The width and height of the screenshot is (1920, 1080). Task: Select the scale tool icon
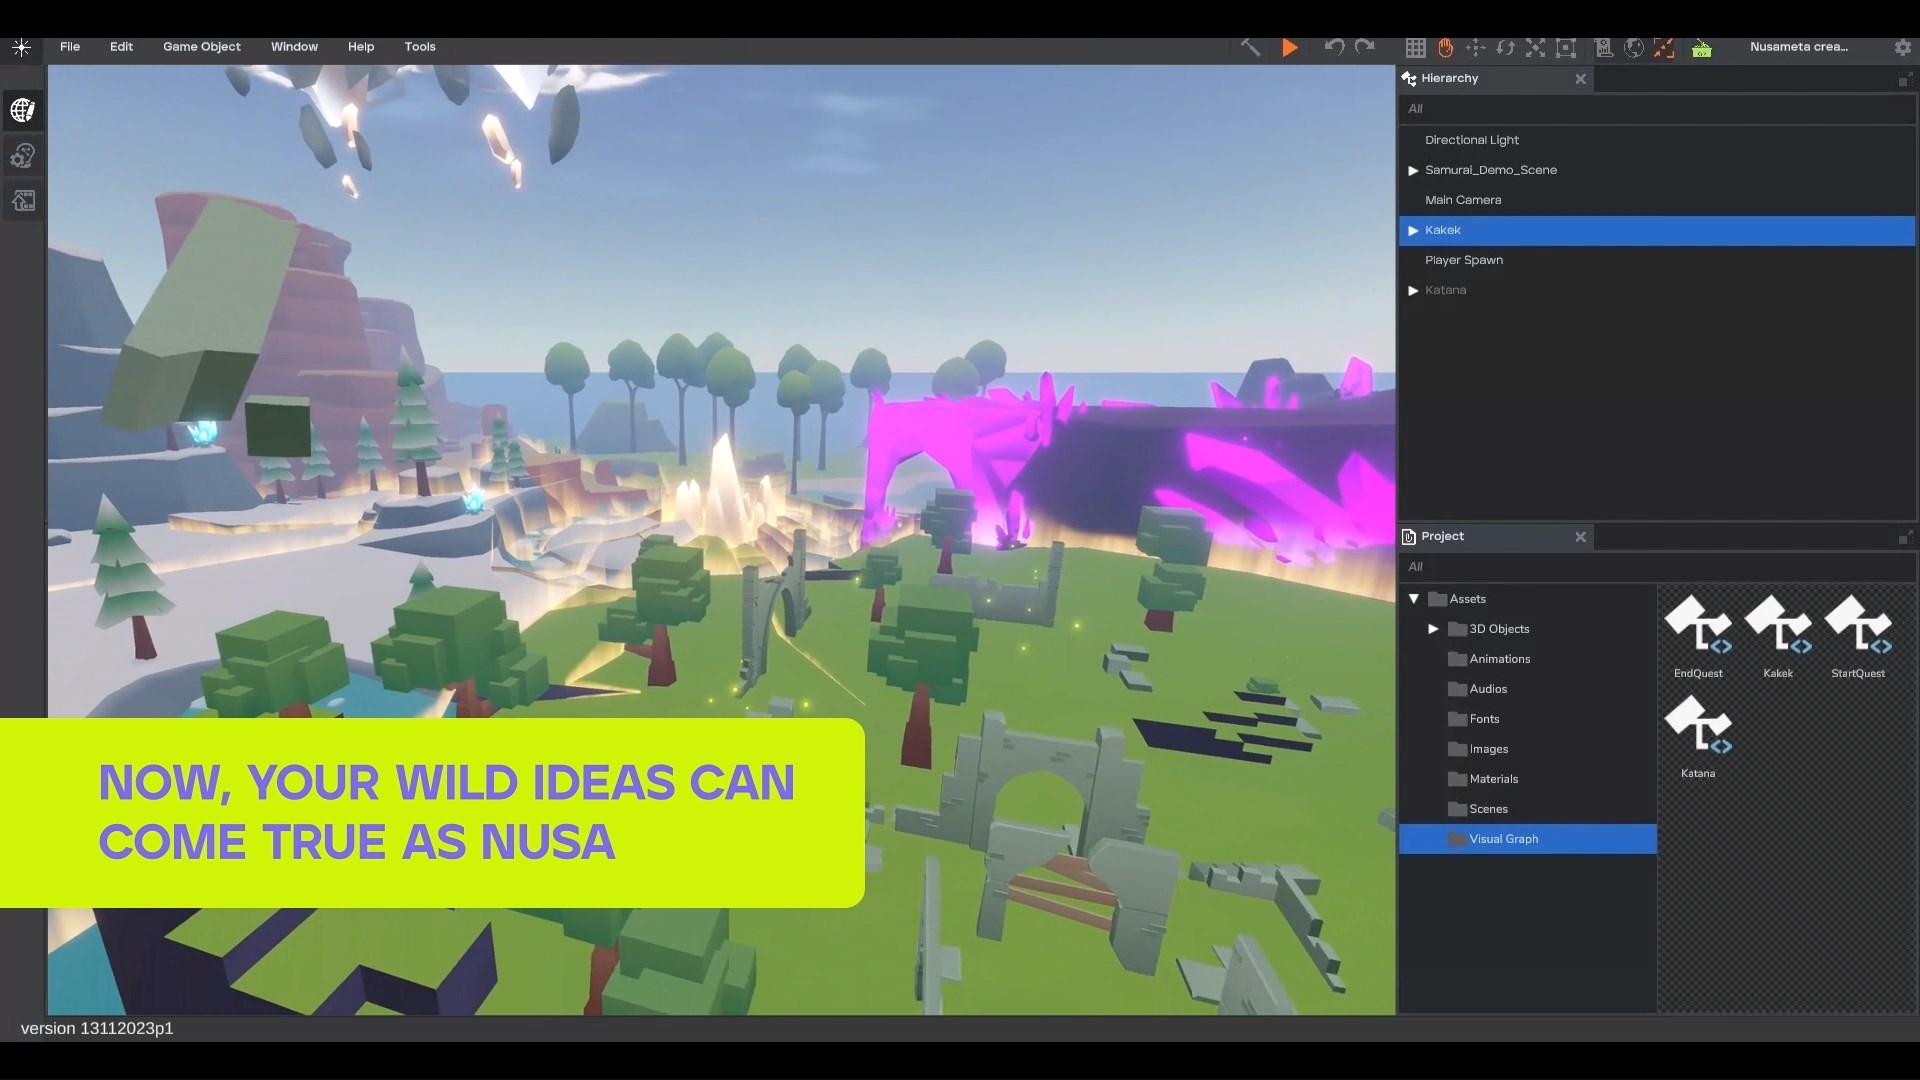tap(1536, 48)
